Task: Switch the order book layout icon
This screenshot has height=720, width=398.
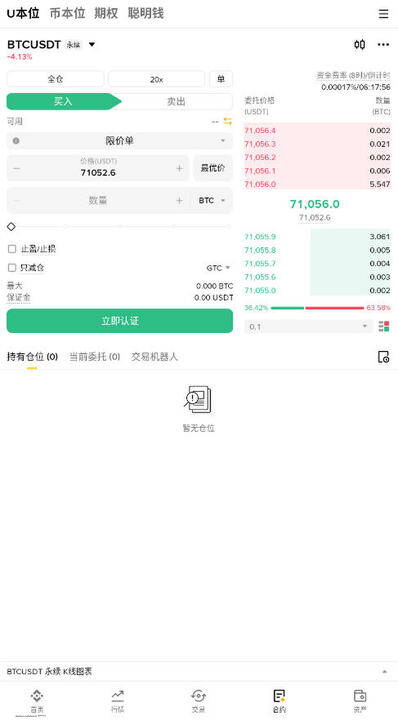Action: point(384,326)
